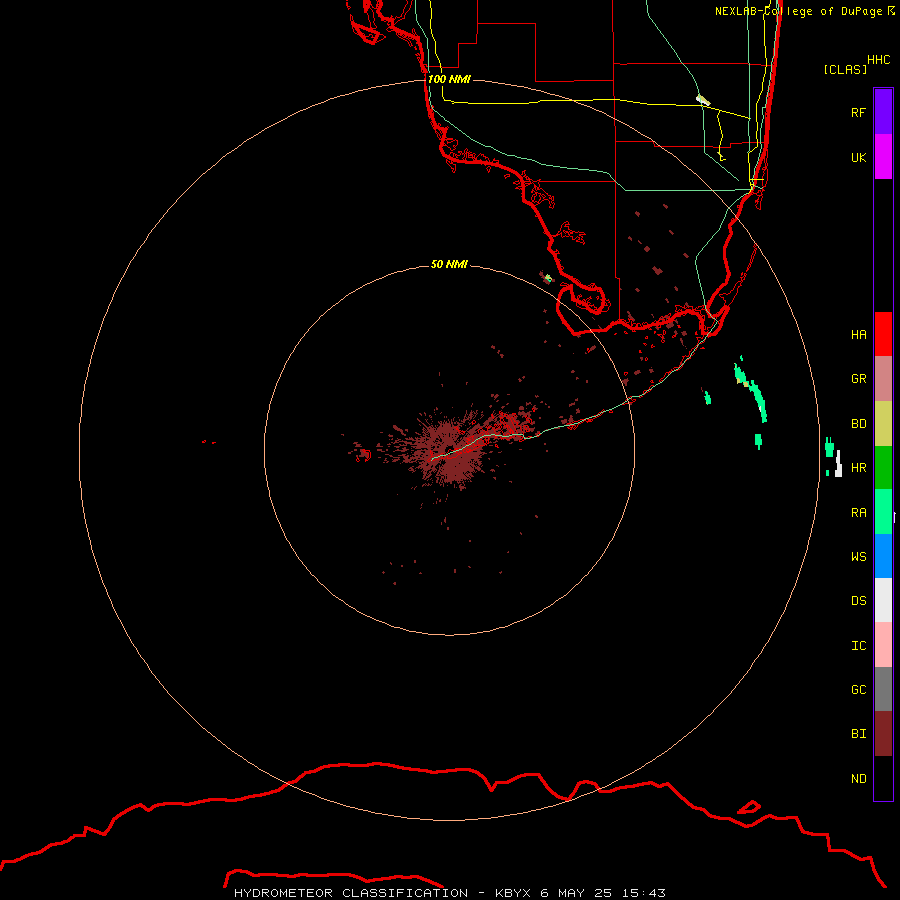The image size is (900, 900).
Task: Click the BI legend label
Action: point(858,734)
